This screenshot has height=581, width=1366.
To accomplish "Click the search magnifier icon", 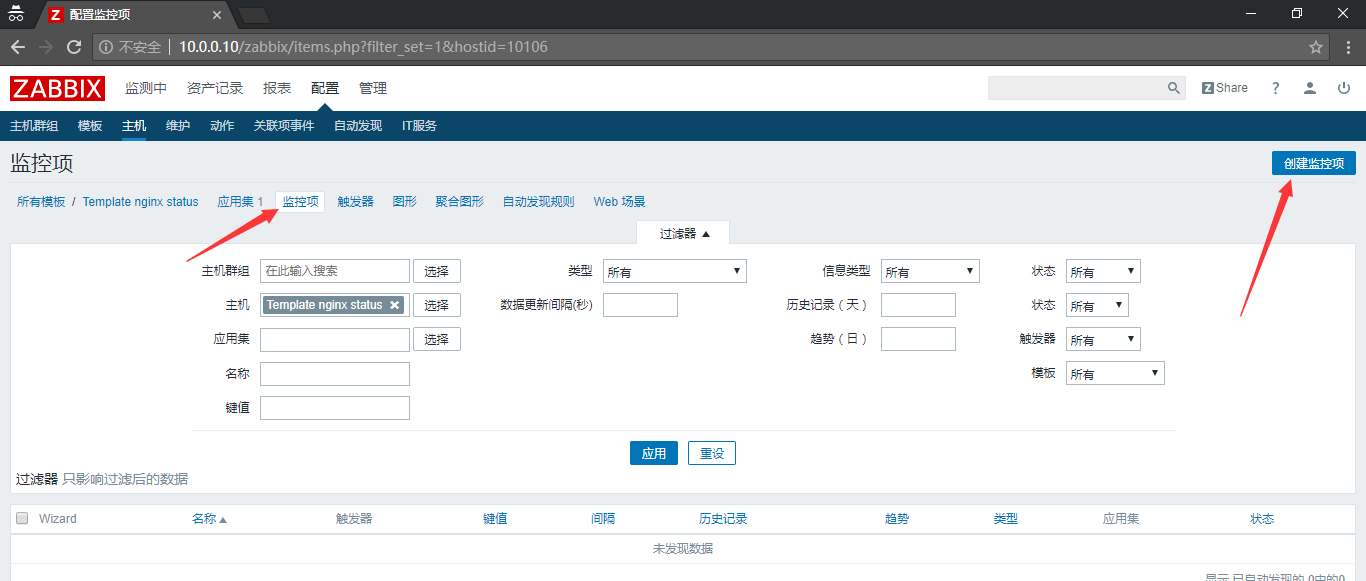I will pyautogui.click(x=1174, y=88).
